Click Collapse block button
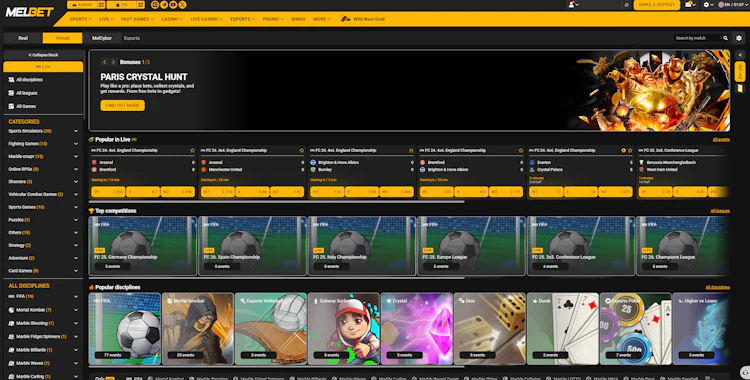Screen dimensions: 750x380 click(43, 55)
